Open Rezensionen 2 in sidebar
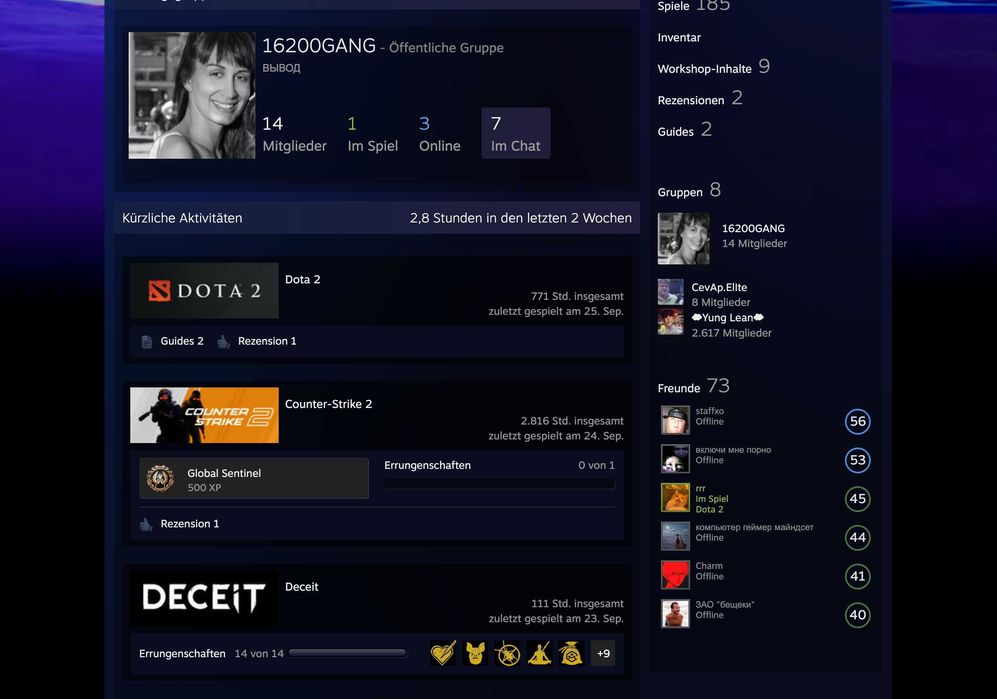Image resolution: width=997 pixels, height=699 pixels. tap(700, 99)
